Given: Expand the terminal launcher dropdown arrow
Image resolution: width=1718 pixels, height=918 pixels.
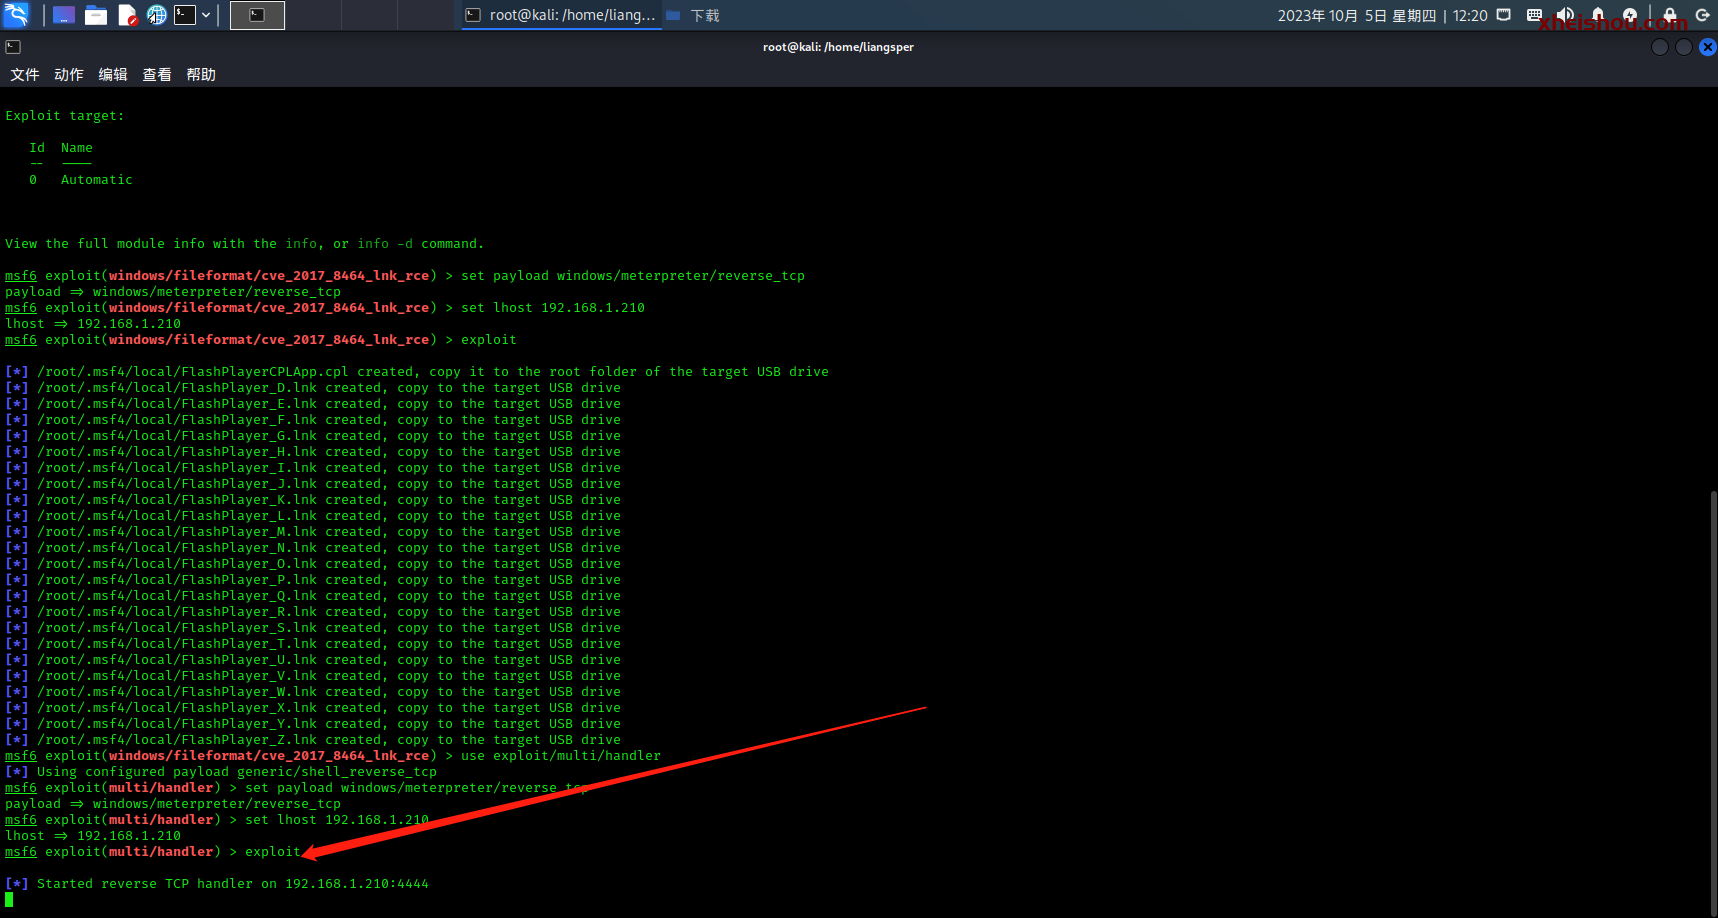Looking at the screenshot, I should click(206, 15).
